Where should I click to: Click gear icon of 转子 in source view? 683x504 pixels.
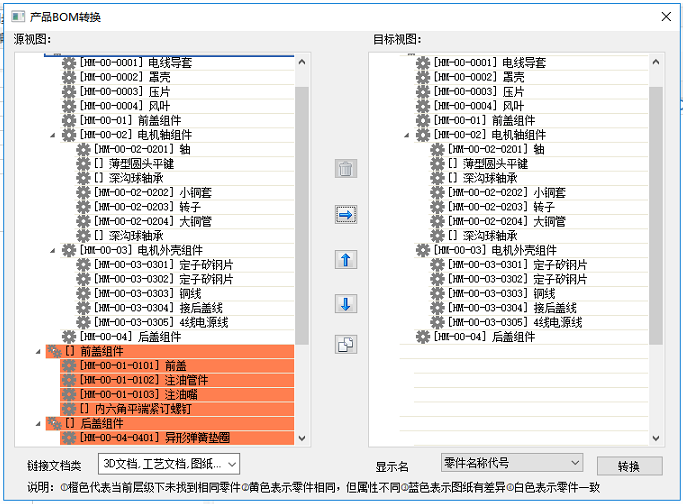[x=83, y=207]
